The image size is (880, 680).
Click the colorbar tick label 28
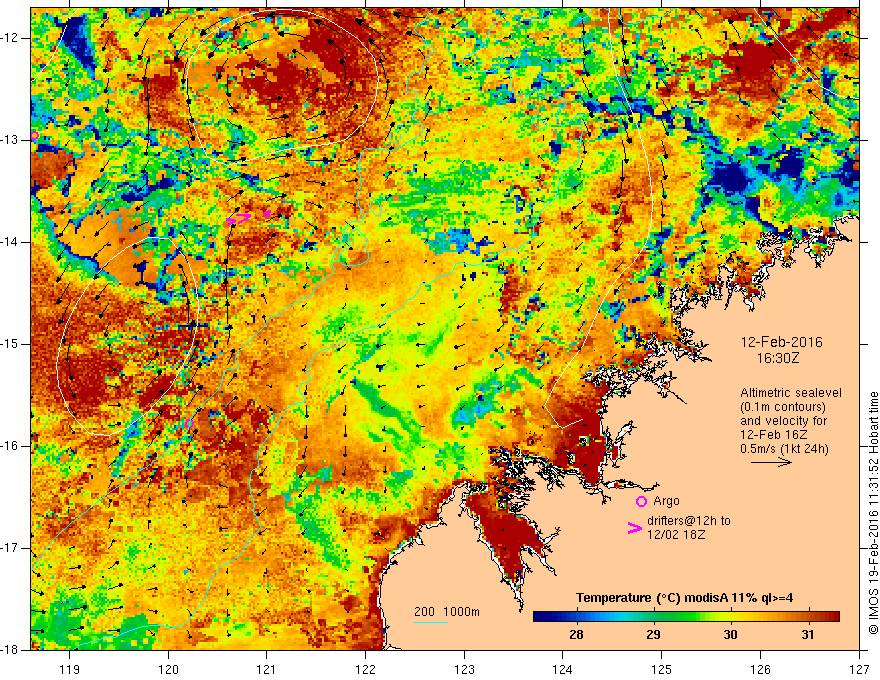pos(576,635)
